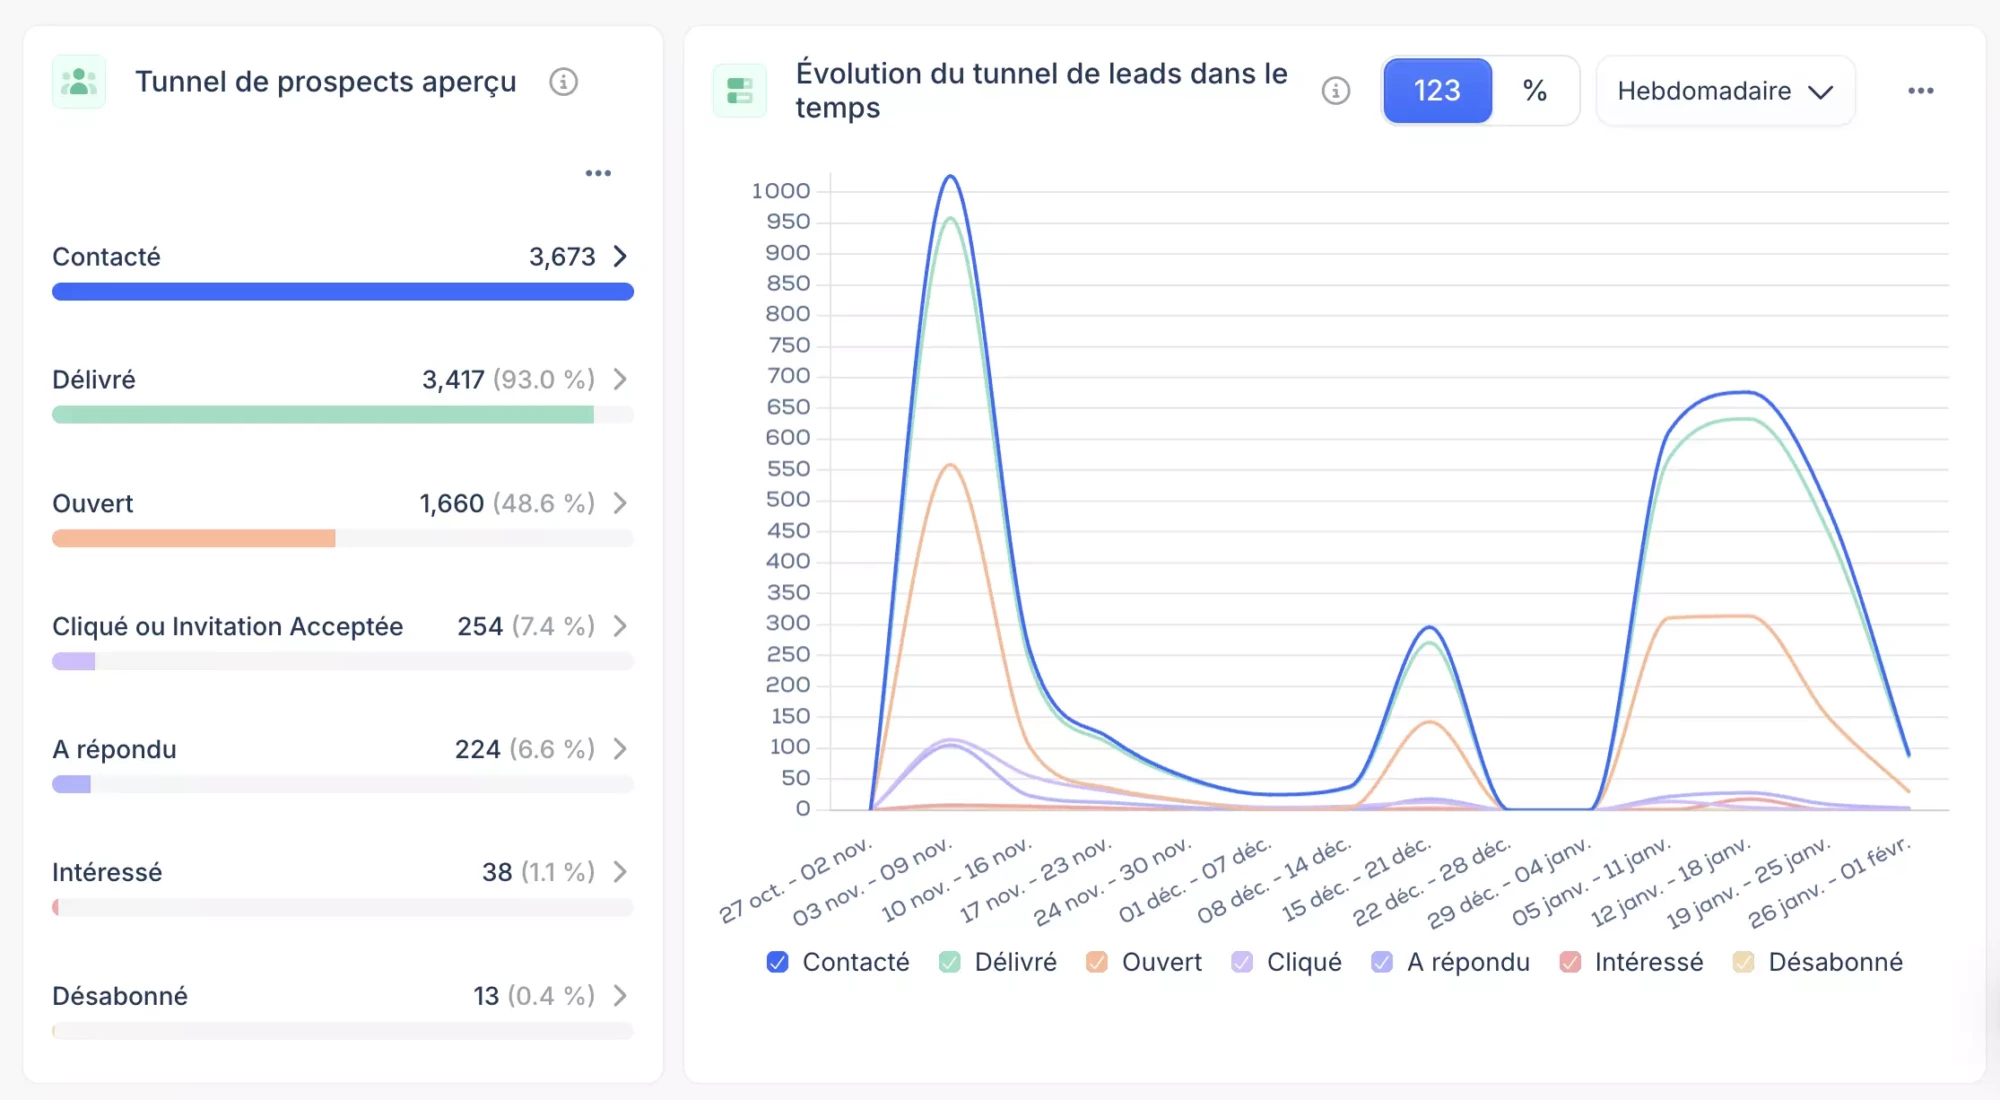Switch chart to 123 absolute numbers
The height and width of the screenshot is (1100, 2000).
pos(1437,91)
